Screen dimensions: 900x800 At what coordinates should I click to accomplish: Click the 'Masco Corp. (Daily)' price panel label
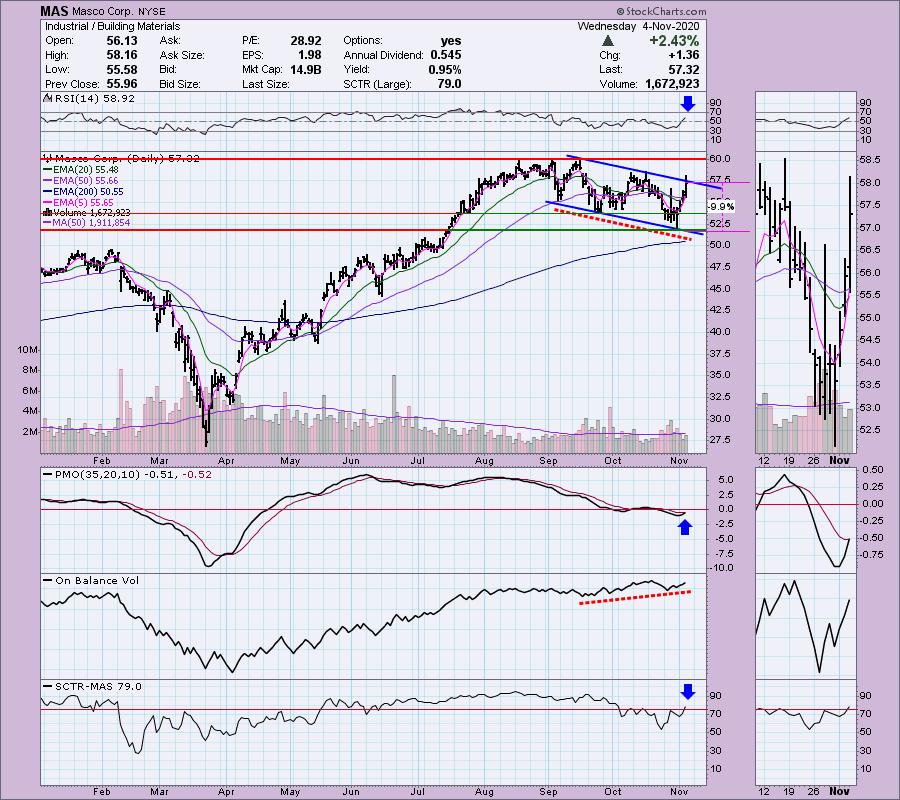pyautogui.click(x=124, y=158)
